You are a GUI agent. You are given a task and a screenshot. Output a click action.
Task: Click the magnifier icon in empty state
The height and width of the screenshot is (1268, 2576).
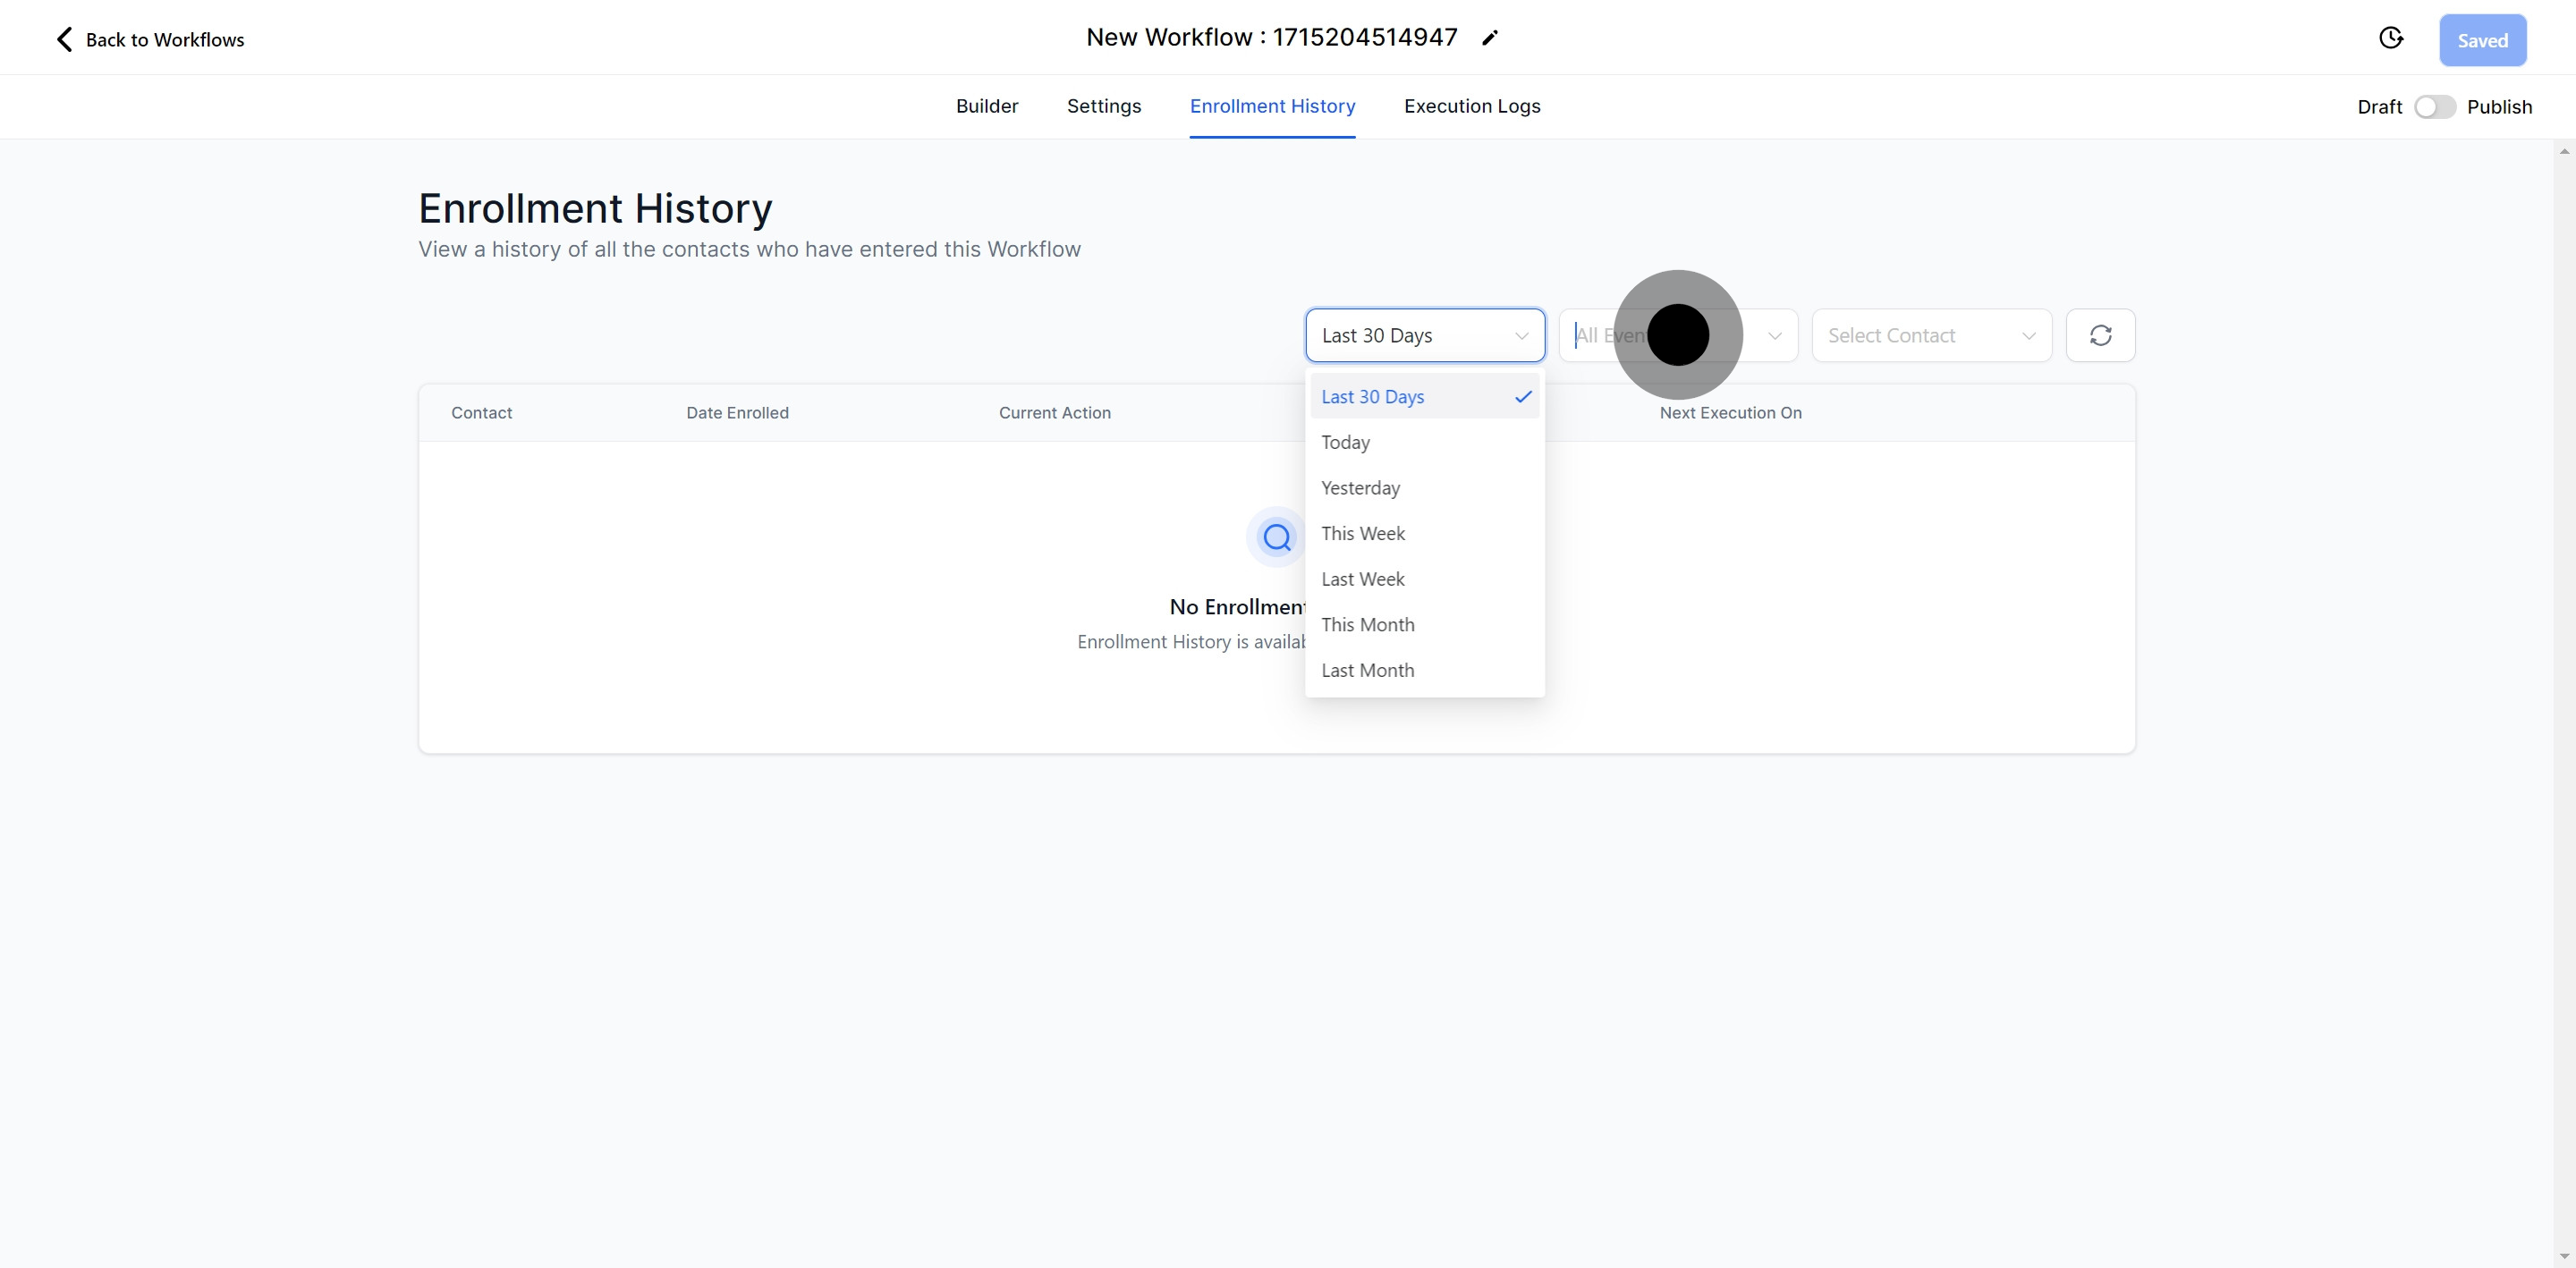click(1277, 537)
